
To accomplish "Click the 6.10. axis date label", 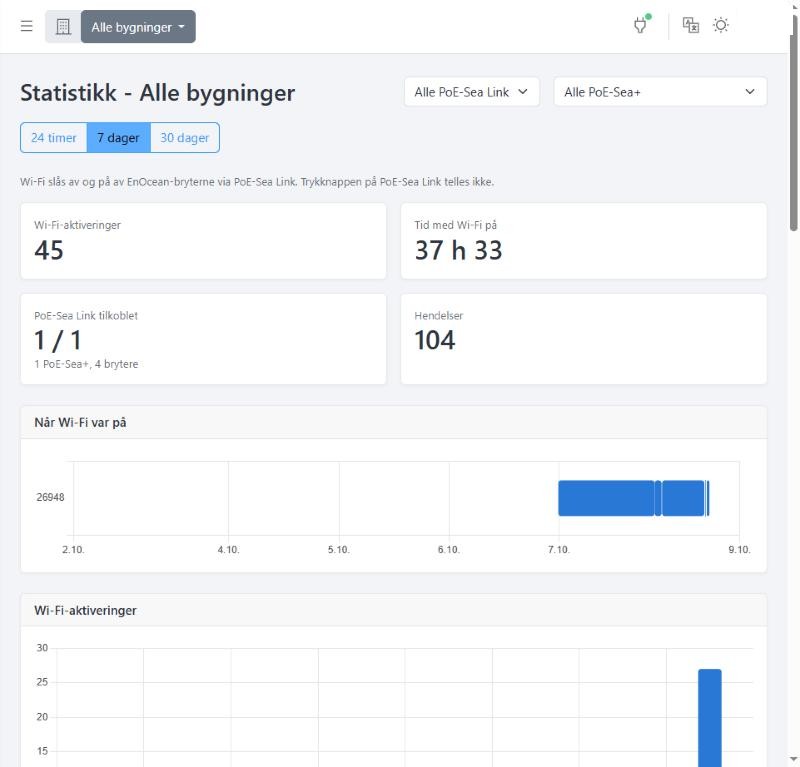I will pyautogui.click(x=448, y=550).
